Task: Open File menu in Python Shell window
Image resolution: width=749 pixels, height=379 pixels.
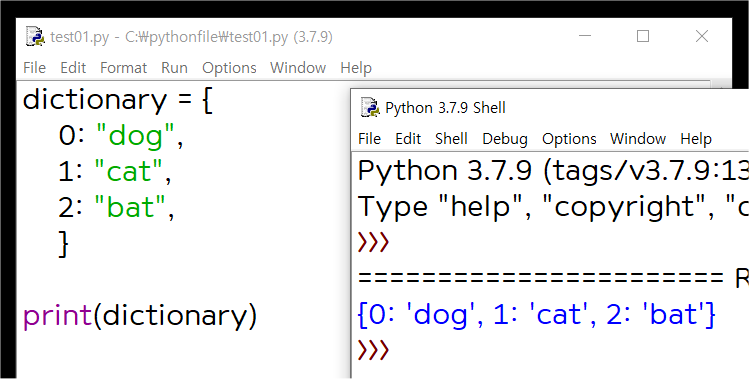Action: pos(369,139)
